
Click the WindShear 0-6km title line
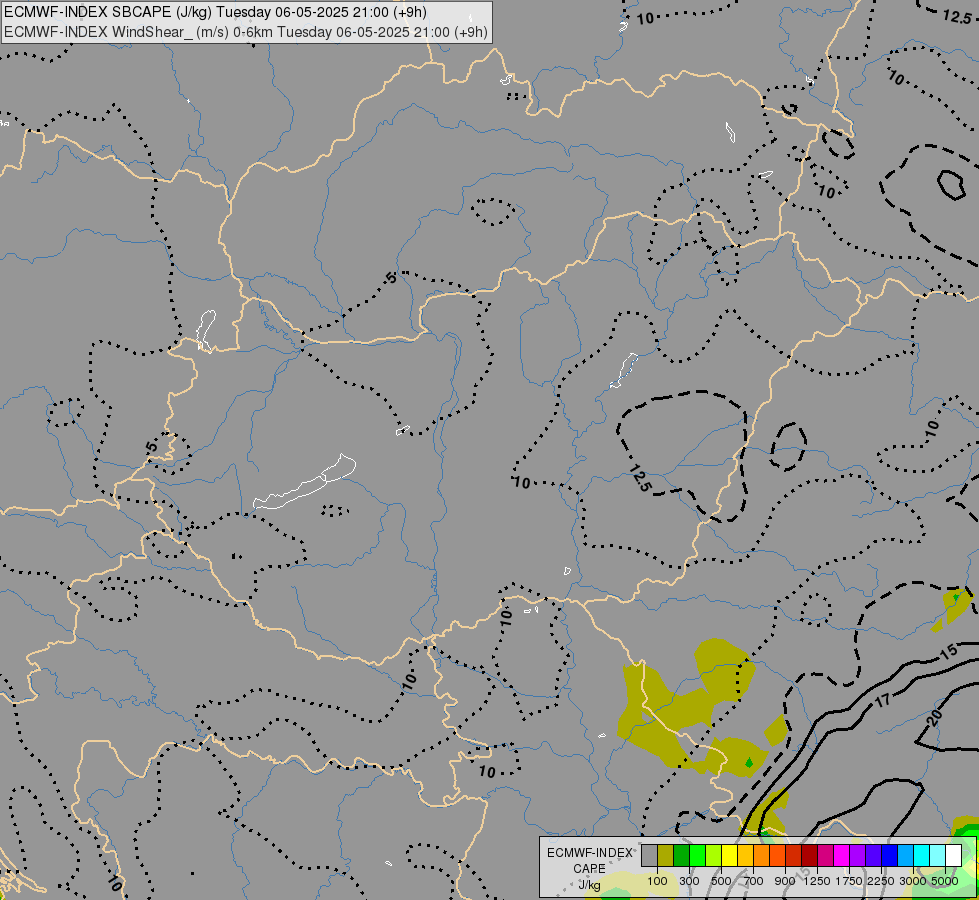[246, 32]
